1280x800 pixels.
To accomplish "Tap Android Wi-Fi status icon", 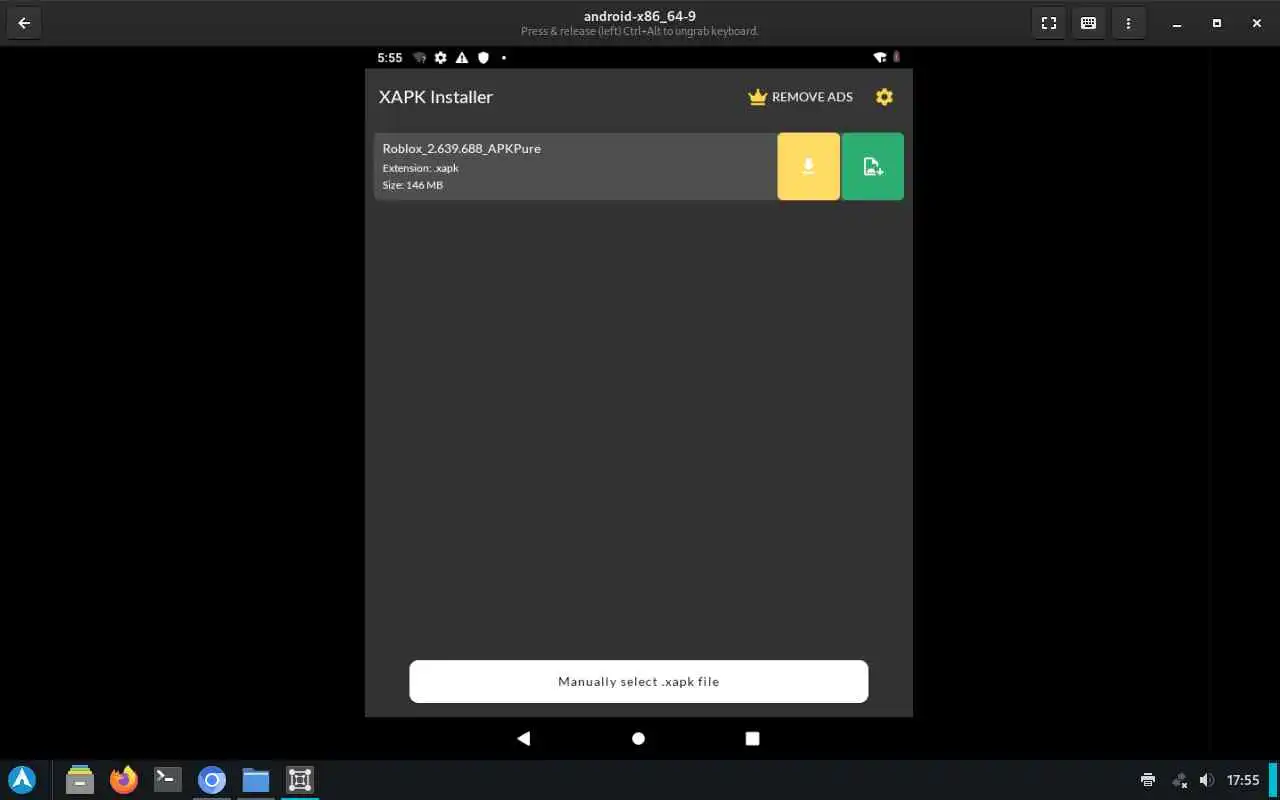I will coord(880,58).
